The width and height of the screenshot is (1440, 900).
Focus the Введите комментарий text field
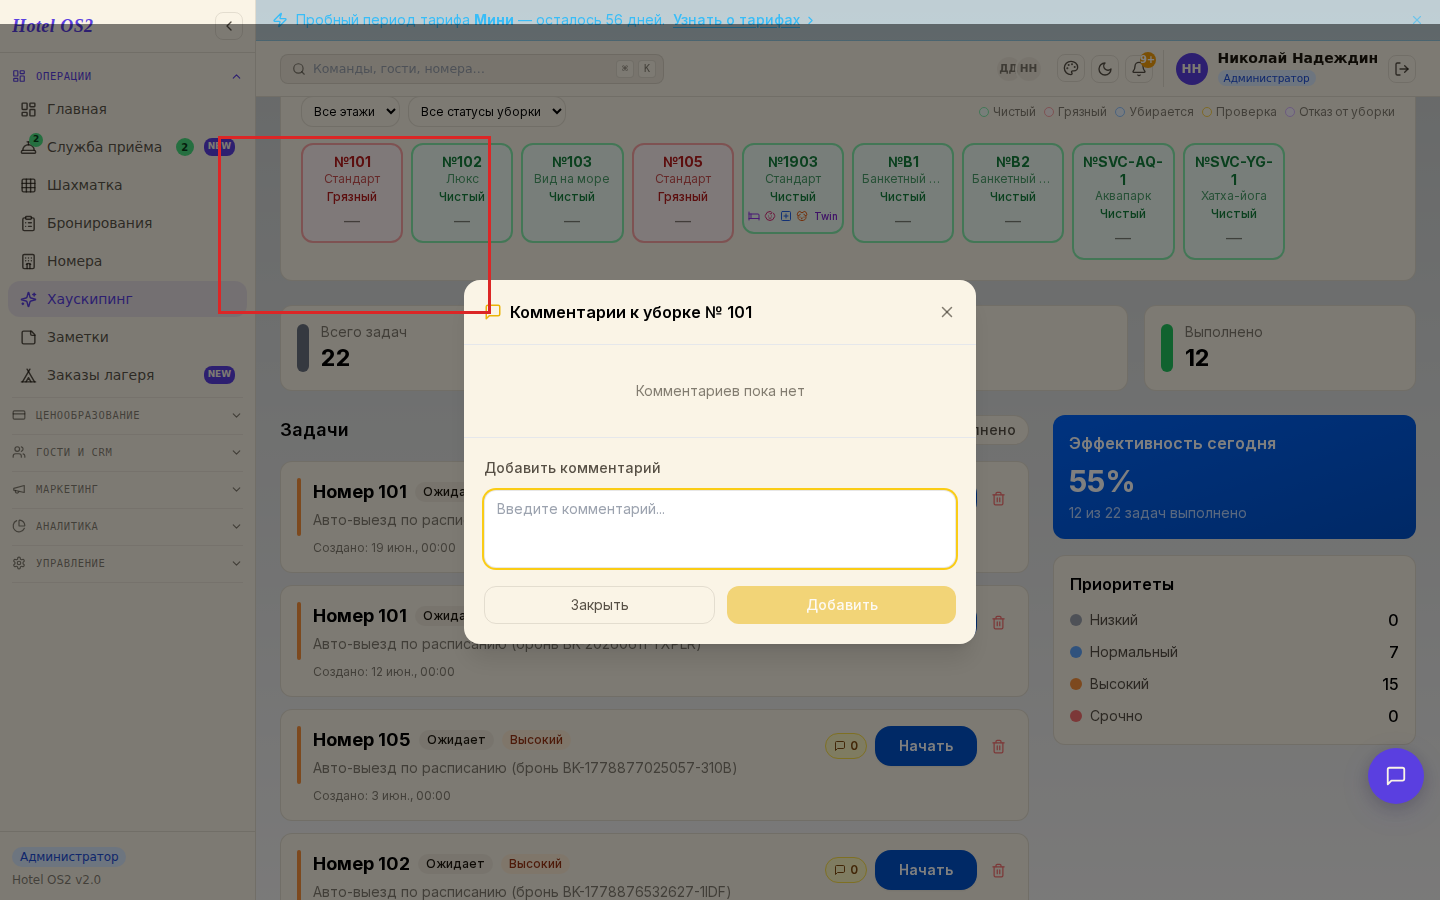tap(720, 529)
